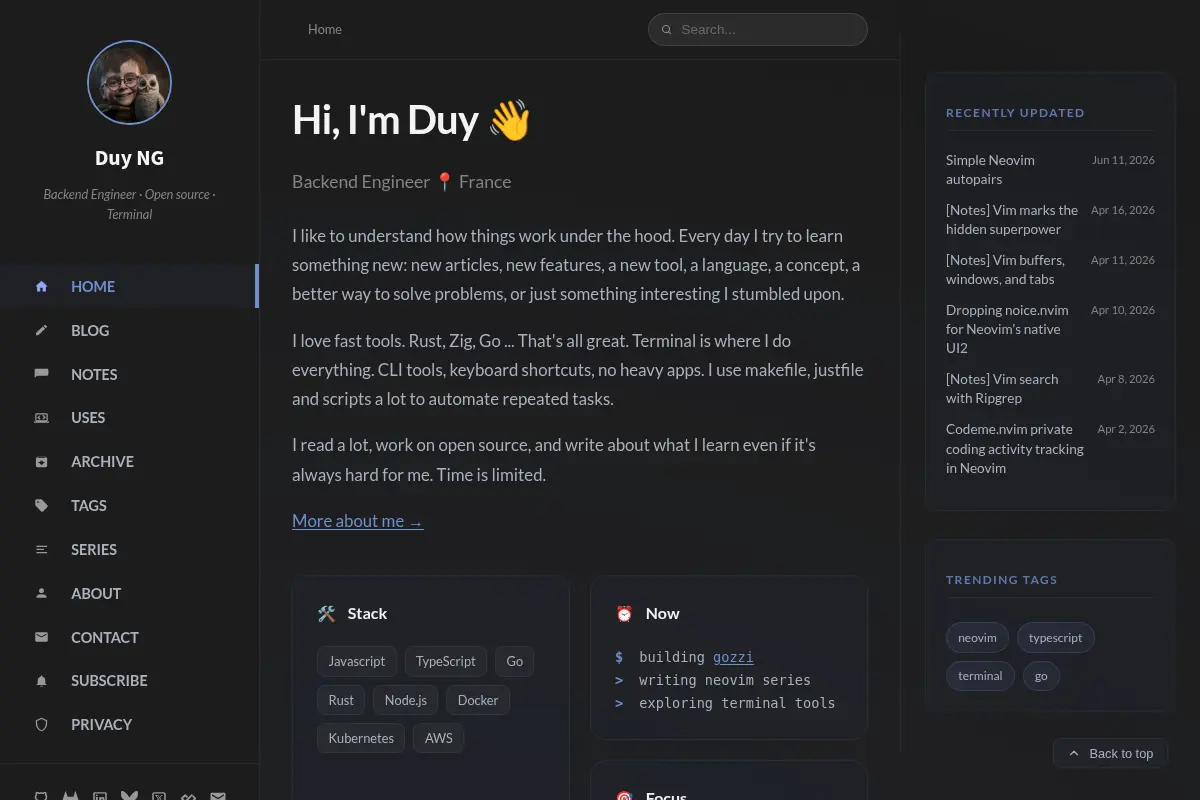Open LinkedIn social icon in sidebar footer
Viewport: 1200px width, 800px height.
[100, 796]
